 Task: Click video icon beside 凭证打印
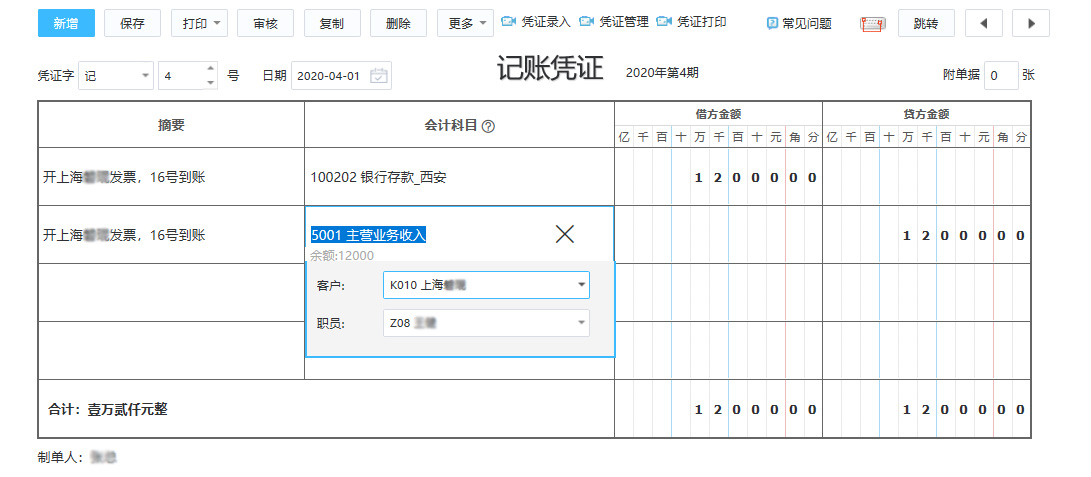click(665, 22)
